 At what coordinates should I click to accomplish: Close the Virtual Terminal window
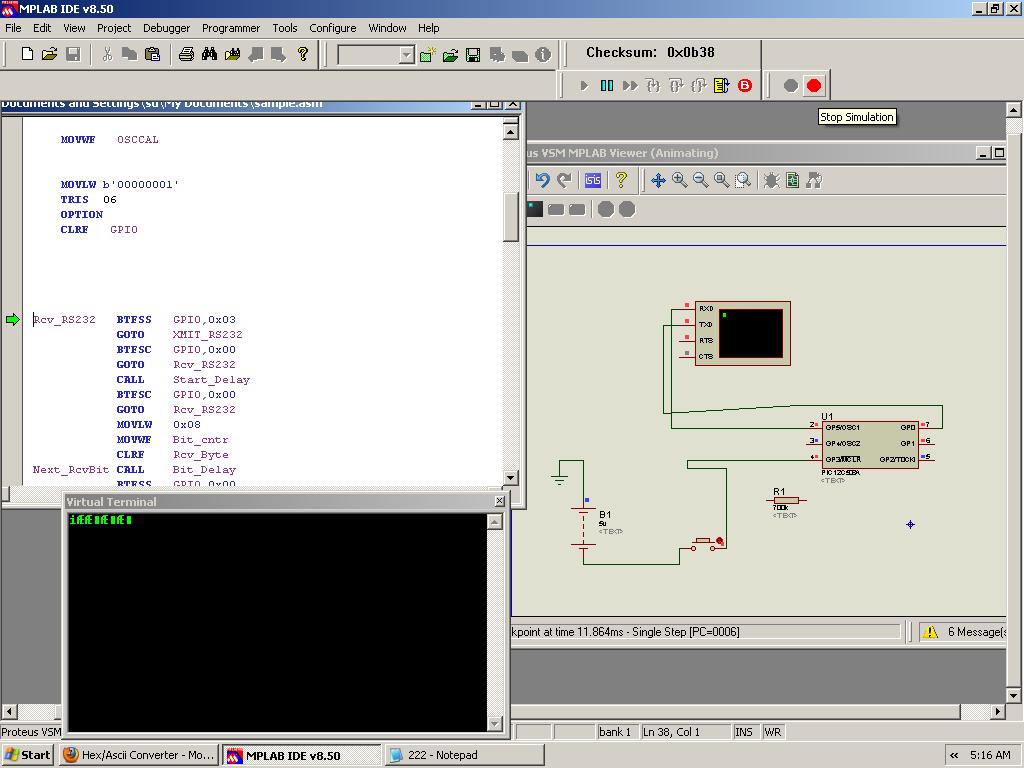pyautogui.click(x=500, y=501)
